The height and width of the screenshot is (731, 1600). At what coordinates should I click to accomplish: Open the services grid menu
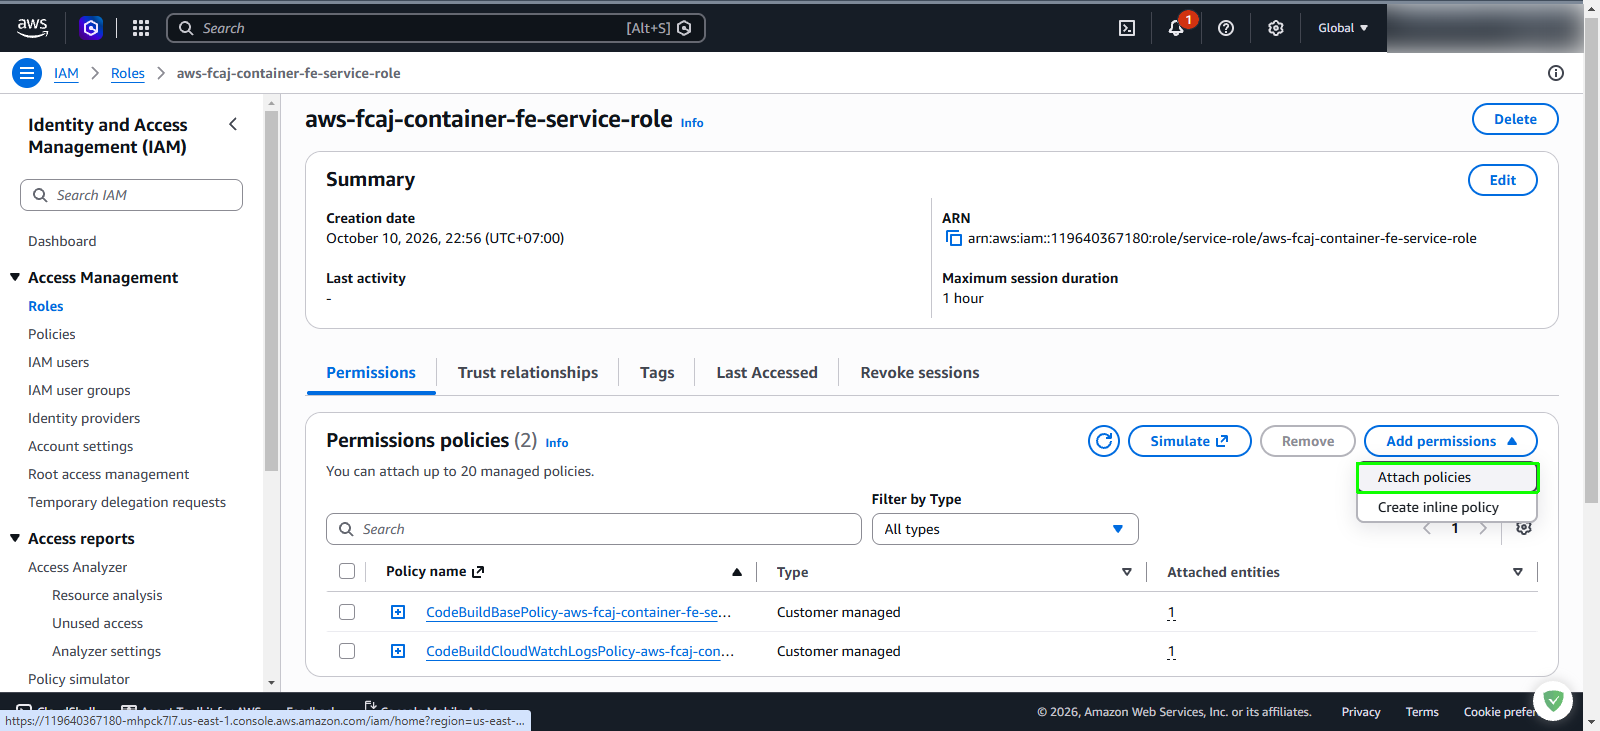pyautogui.click(x=141, y=28)
